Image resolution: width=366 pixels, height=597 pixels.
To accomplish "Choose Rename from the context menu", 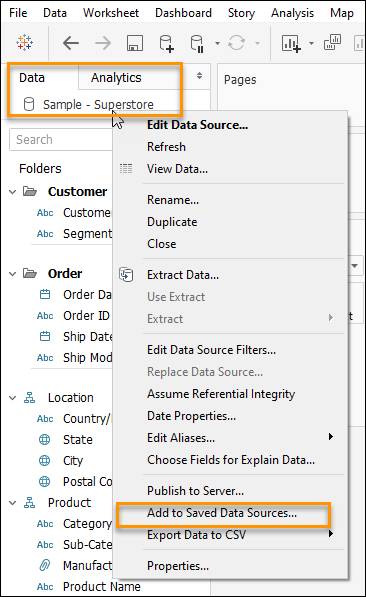I will point(173,200).
